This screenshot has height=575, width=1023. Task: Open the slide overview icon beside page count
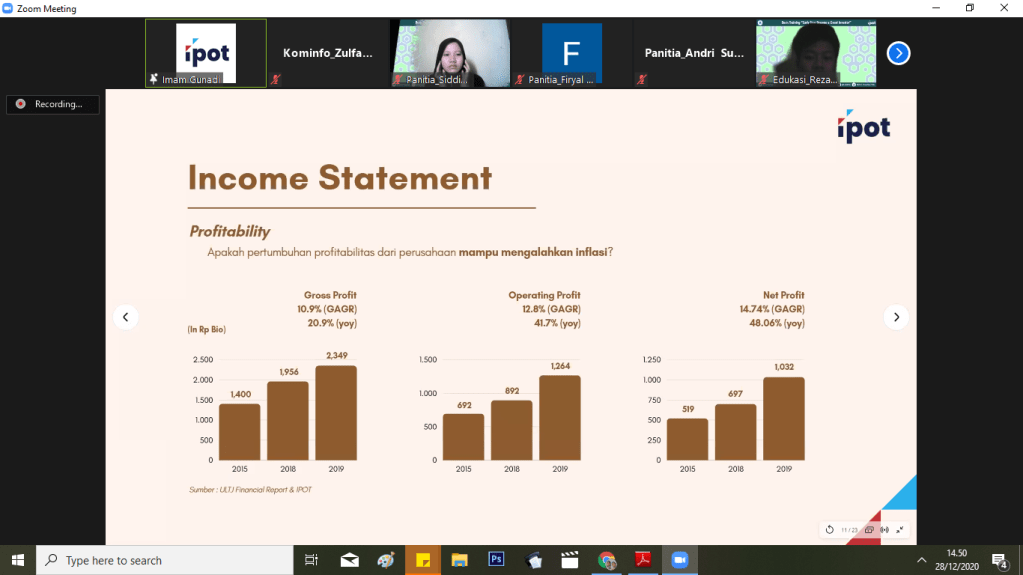[x=869, y=529]
